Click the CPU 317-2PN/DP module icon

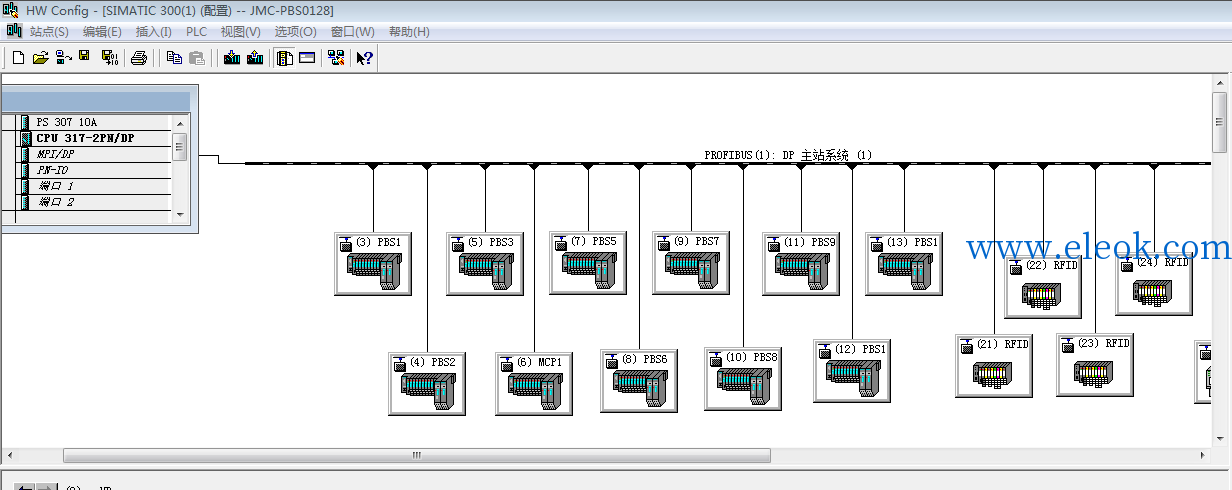[26, 138]
